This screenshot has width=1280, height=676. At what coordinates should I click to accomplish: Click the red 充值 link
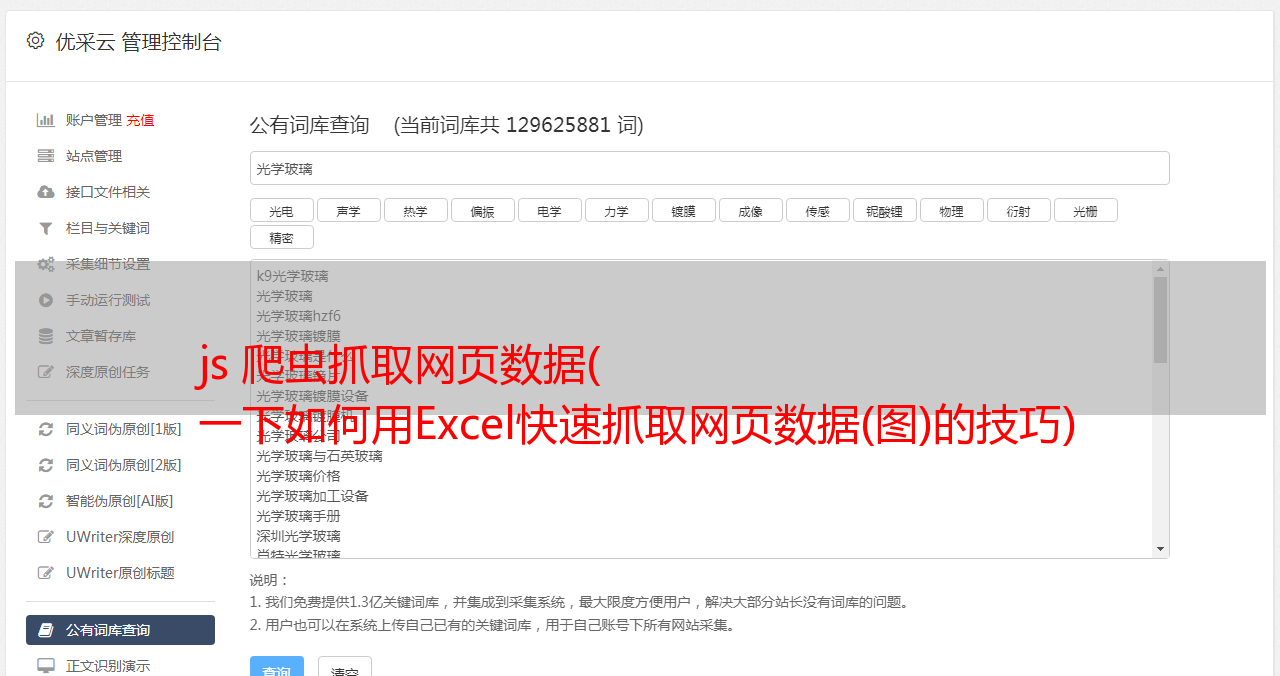pyautogui.click(x=140, y=120)
